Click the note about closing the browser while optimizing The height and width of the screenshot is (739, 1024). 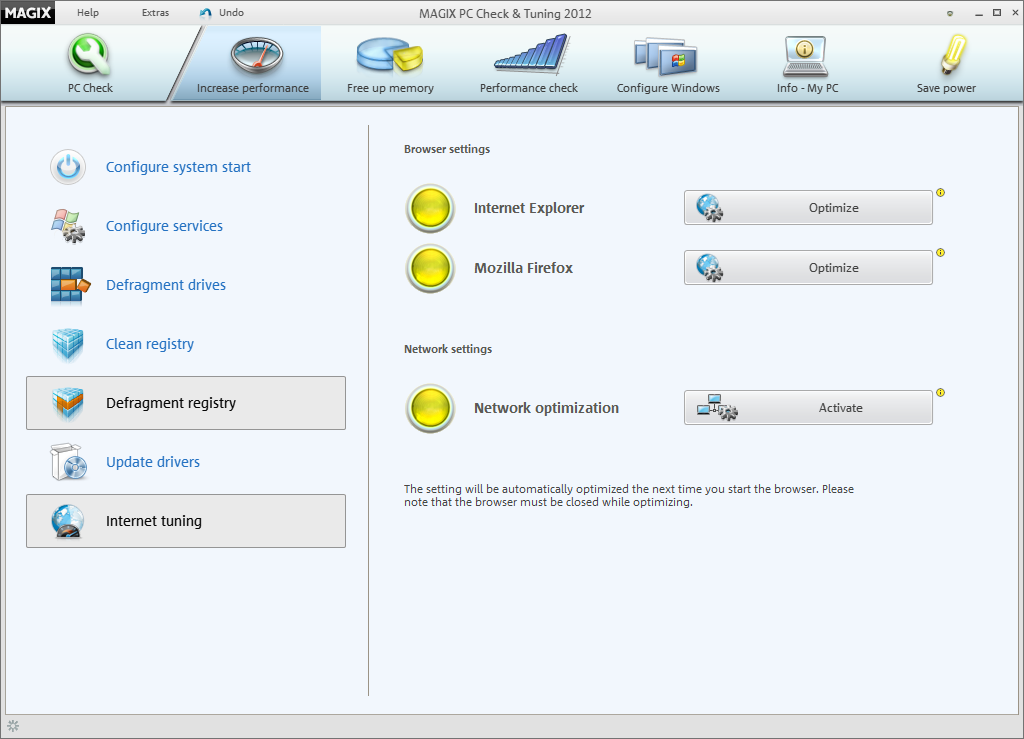(629, 495)
